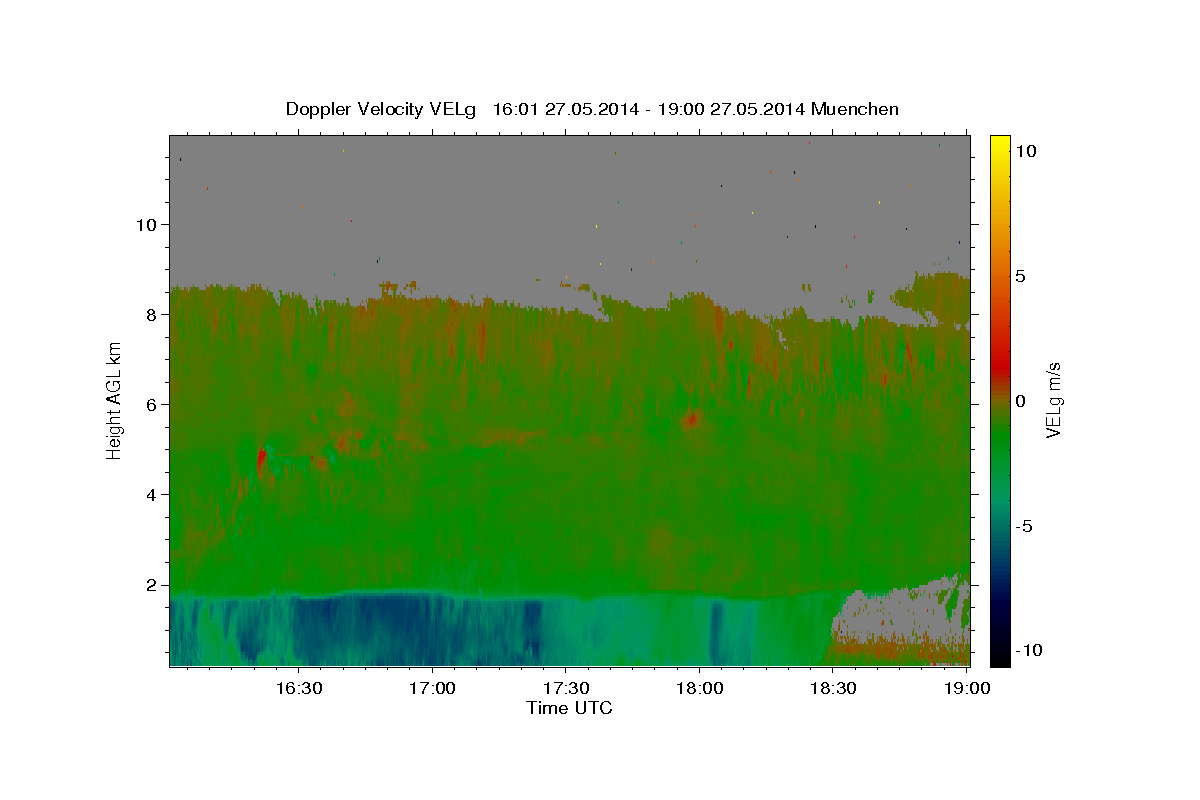Pick the red band of the velocity colorbar
The height and width of the screenshot is (800, 1200).
point(999,367)
